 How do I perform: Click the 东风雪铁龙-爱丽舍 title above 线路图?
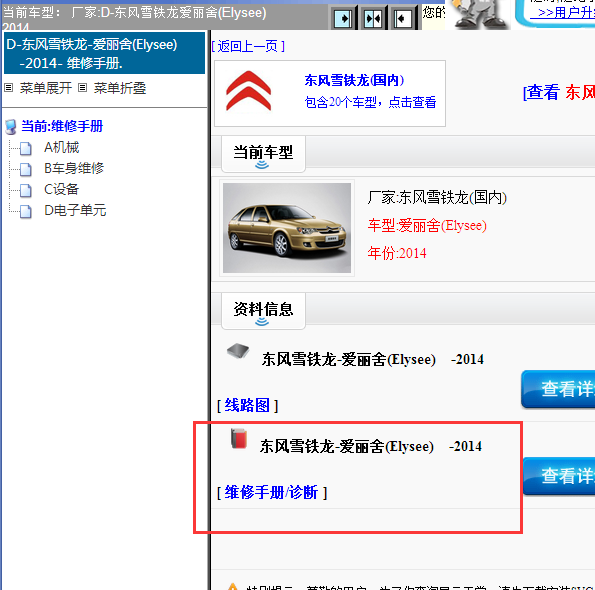(x=373, y=359)
